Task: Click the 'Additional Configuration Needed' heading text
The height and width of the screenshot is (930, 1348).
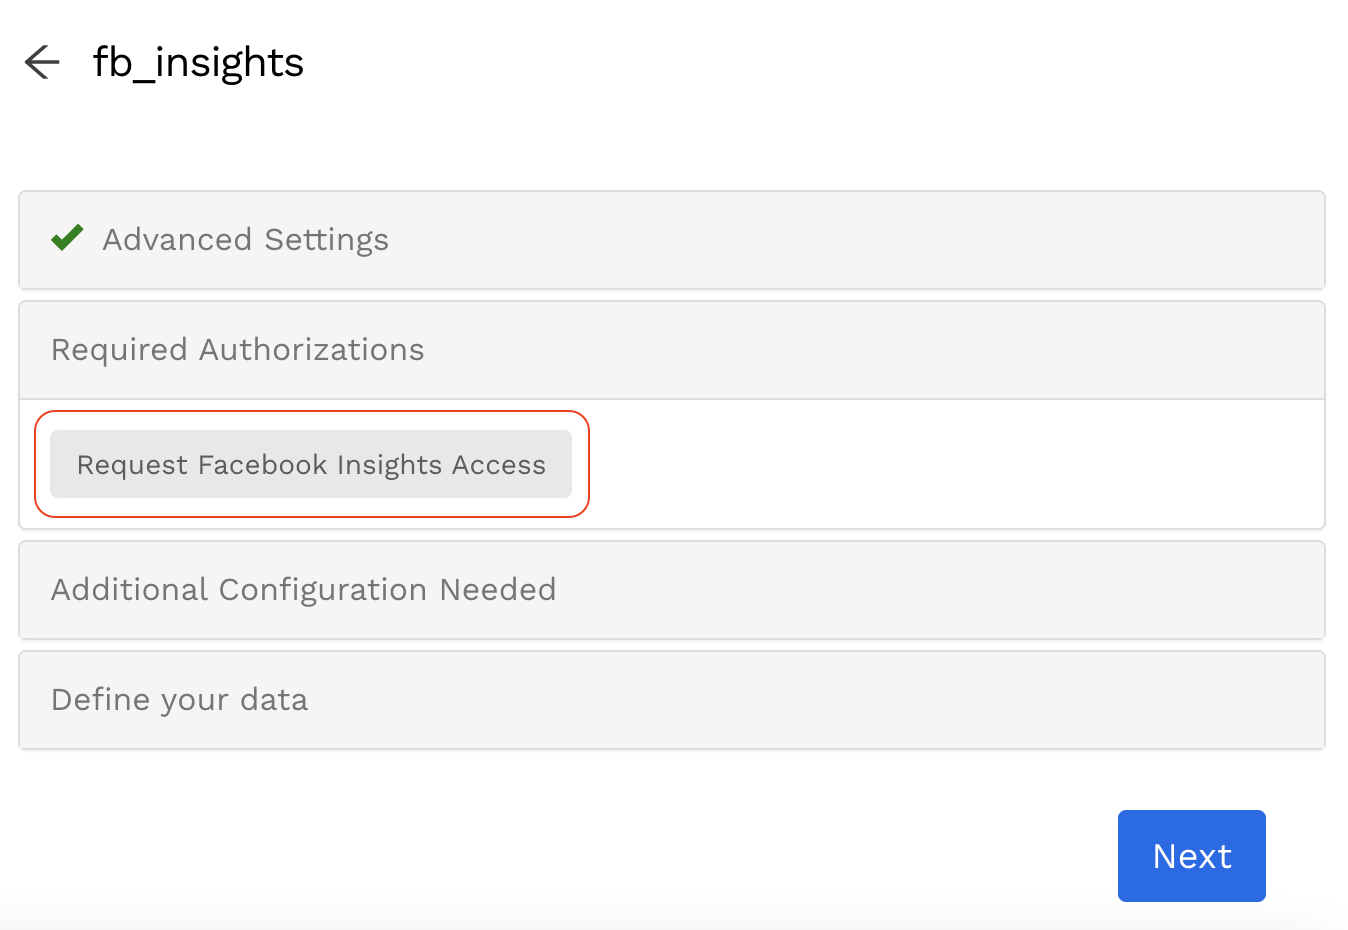Action: (x=303, y=590)
